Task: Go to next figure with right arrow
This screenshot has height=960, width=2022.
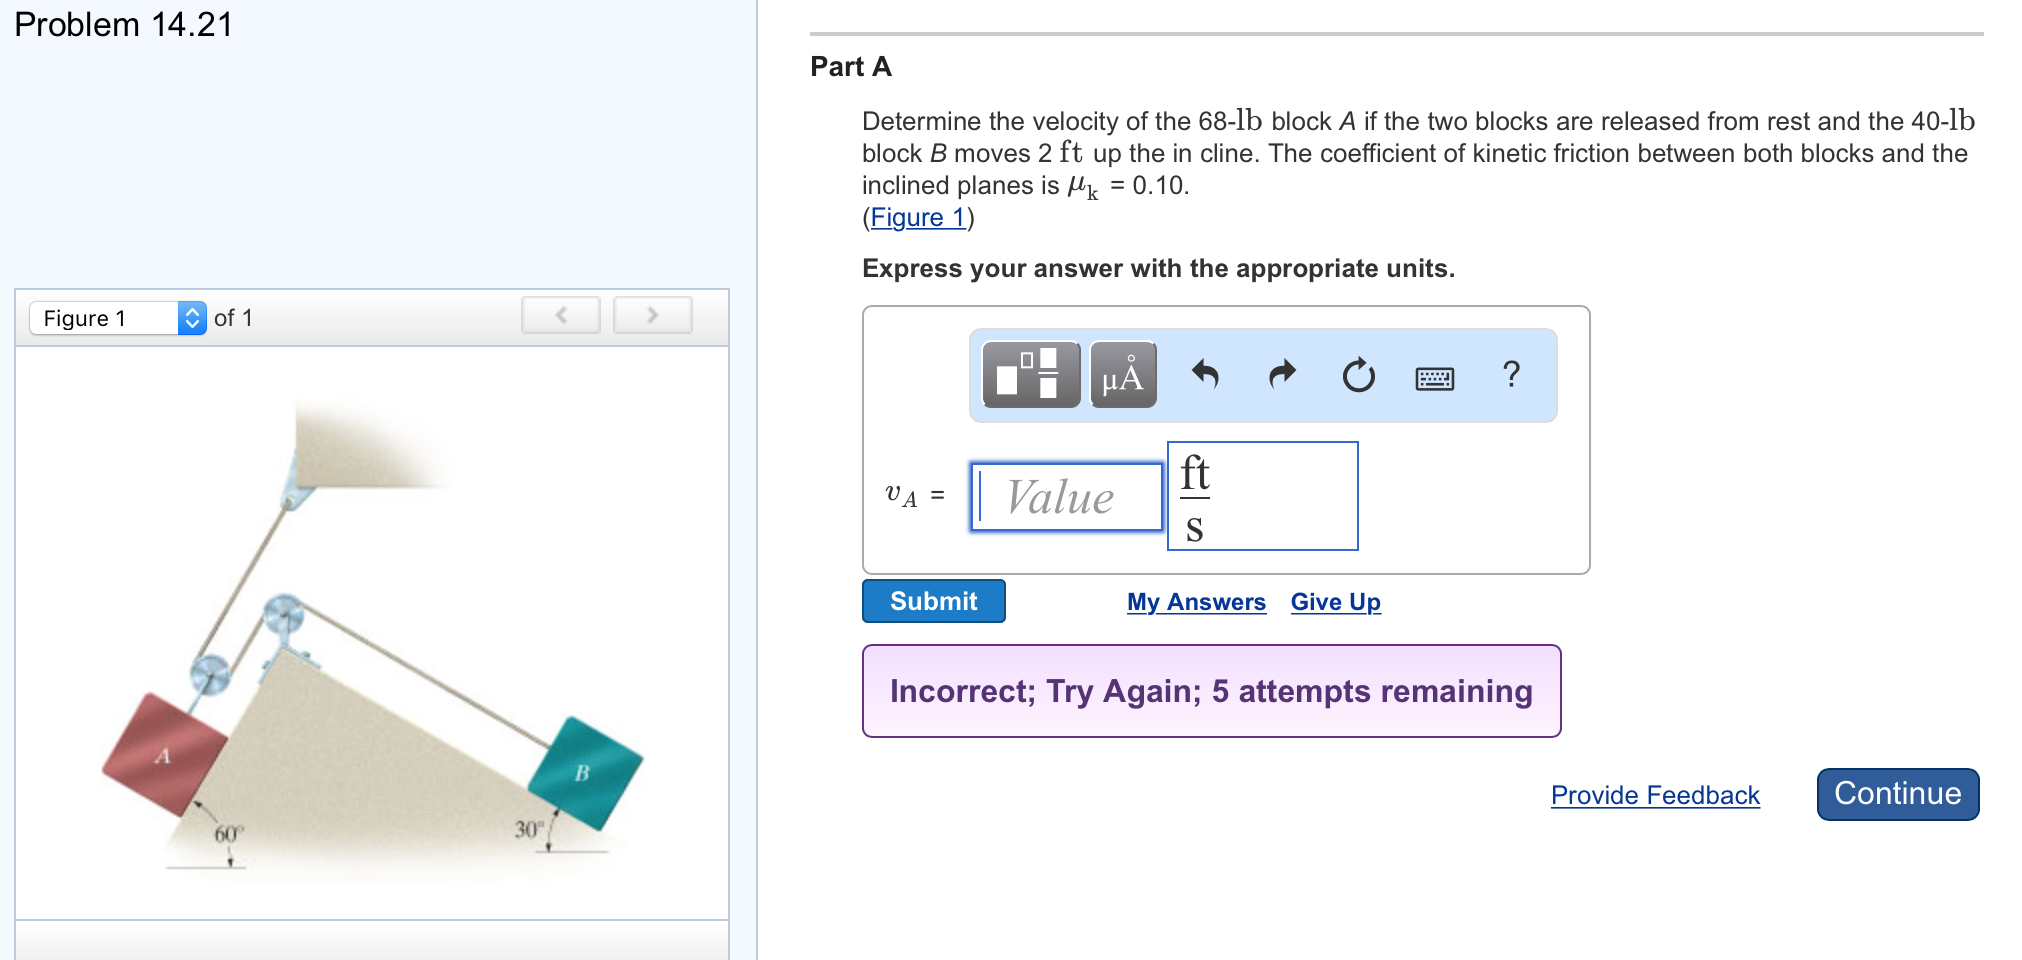Action: coord(652,314)
